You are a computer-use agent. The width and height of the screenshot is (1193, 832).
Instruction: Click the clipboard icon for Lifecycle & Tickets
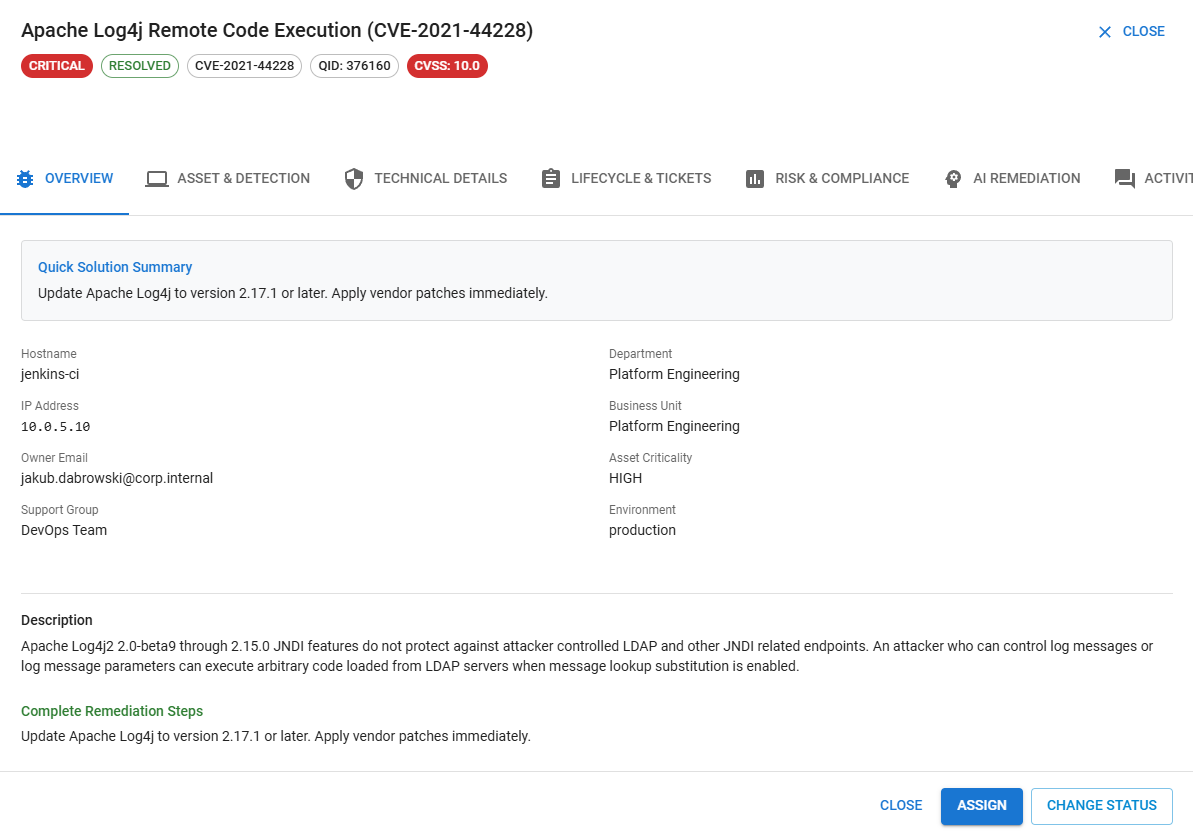coord(551,179)
